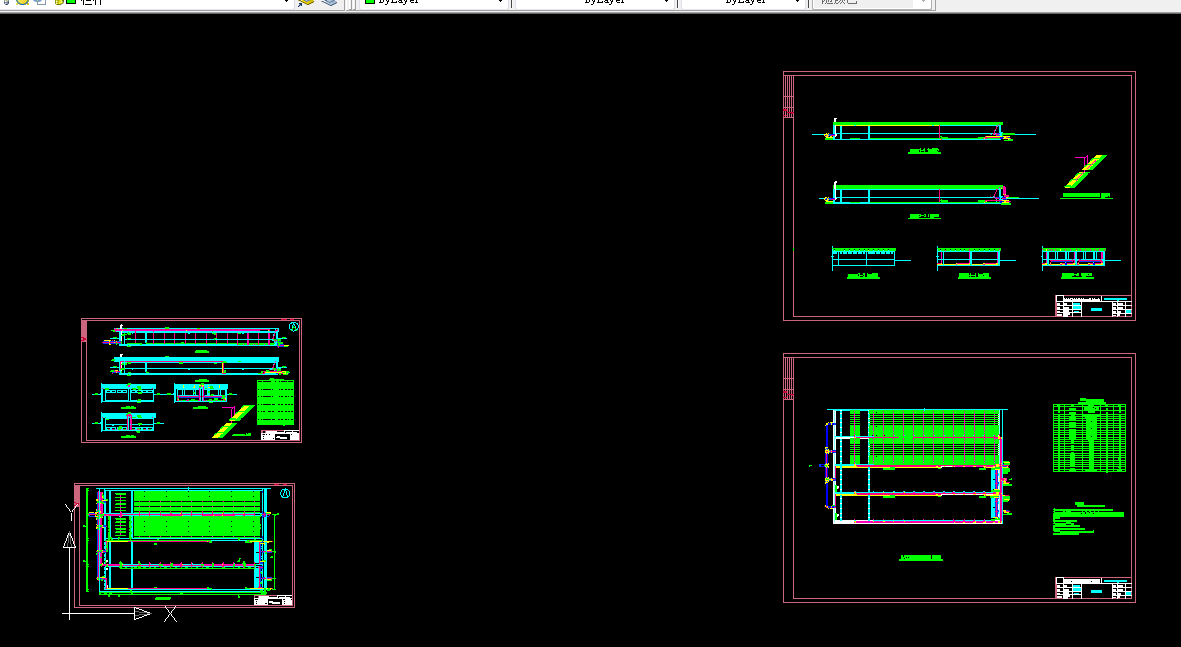This screenshot has width=1181, height=647.
Task: Click the title block of bottom-right sheet
Action: (x=1094, y=588)
